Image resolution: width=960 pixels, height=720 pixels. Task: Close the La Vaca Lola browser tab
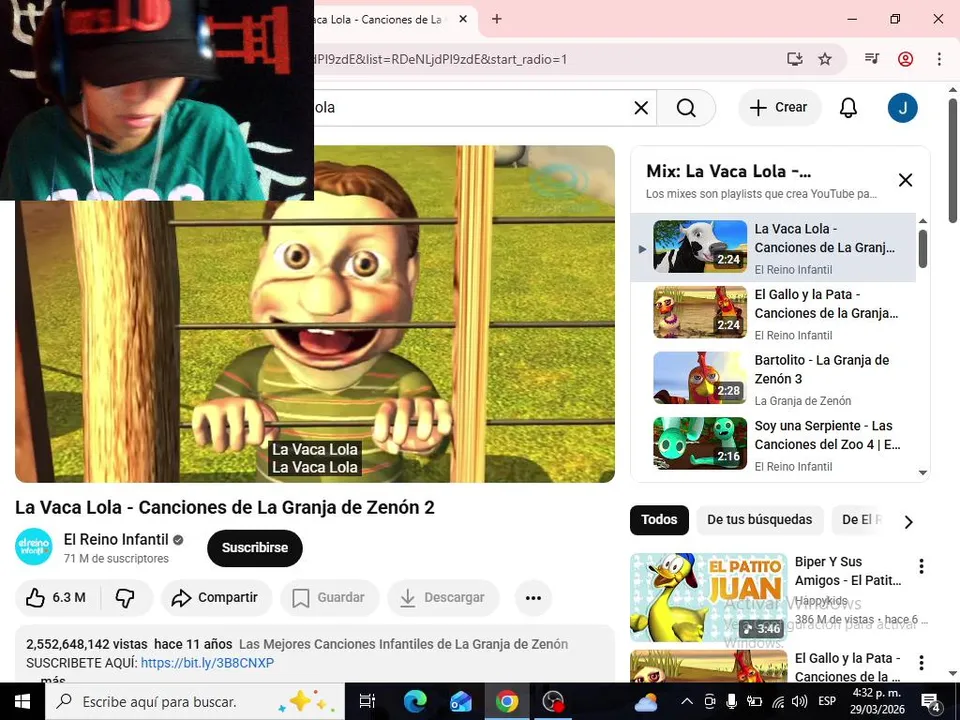(x=463, y=19)
